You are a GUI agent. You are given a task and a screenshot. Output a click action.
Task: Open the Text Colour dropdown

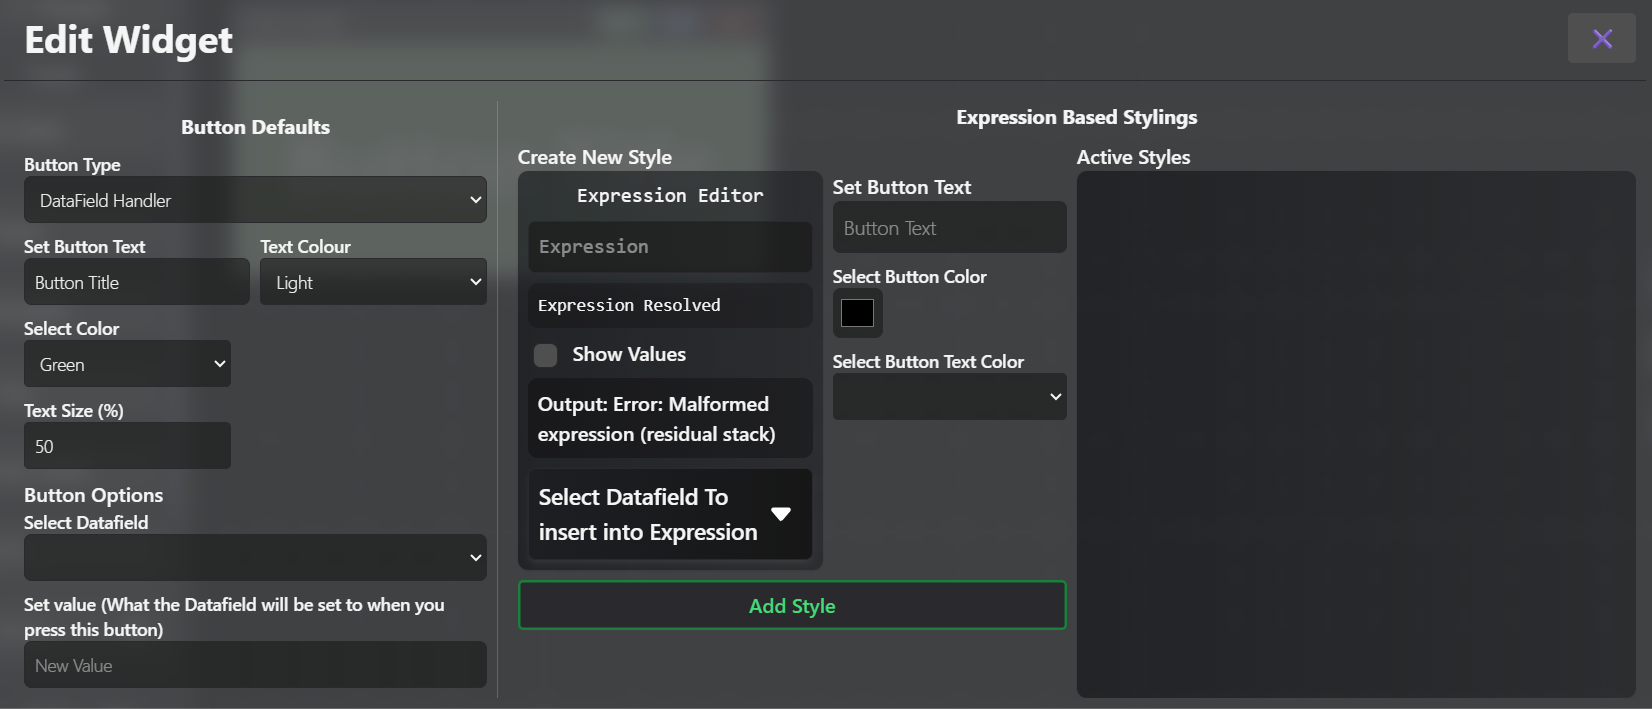tap(373, 283)
